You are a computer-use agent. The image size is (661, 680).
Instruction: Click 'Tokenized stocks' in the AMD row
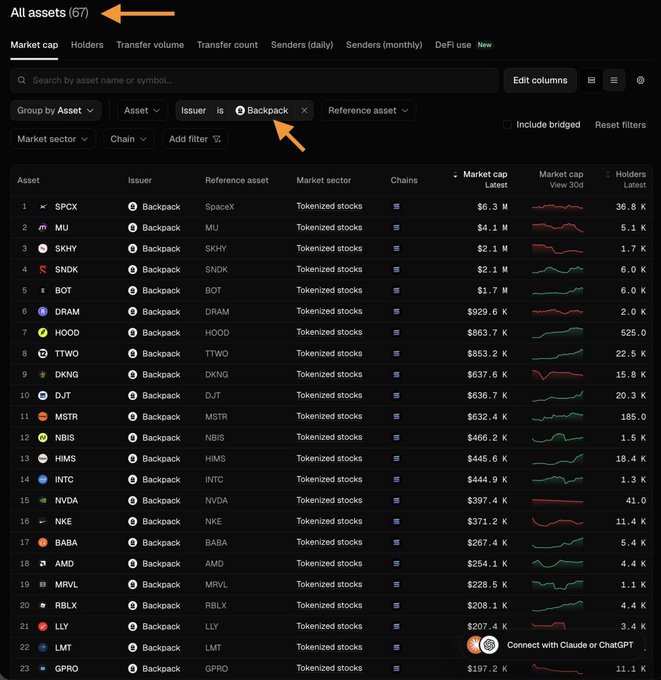(329, 563)
